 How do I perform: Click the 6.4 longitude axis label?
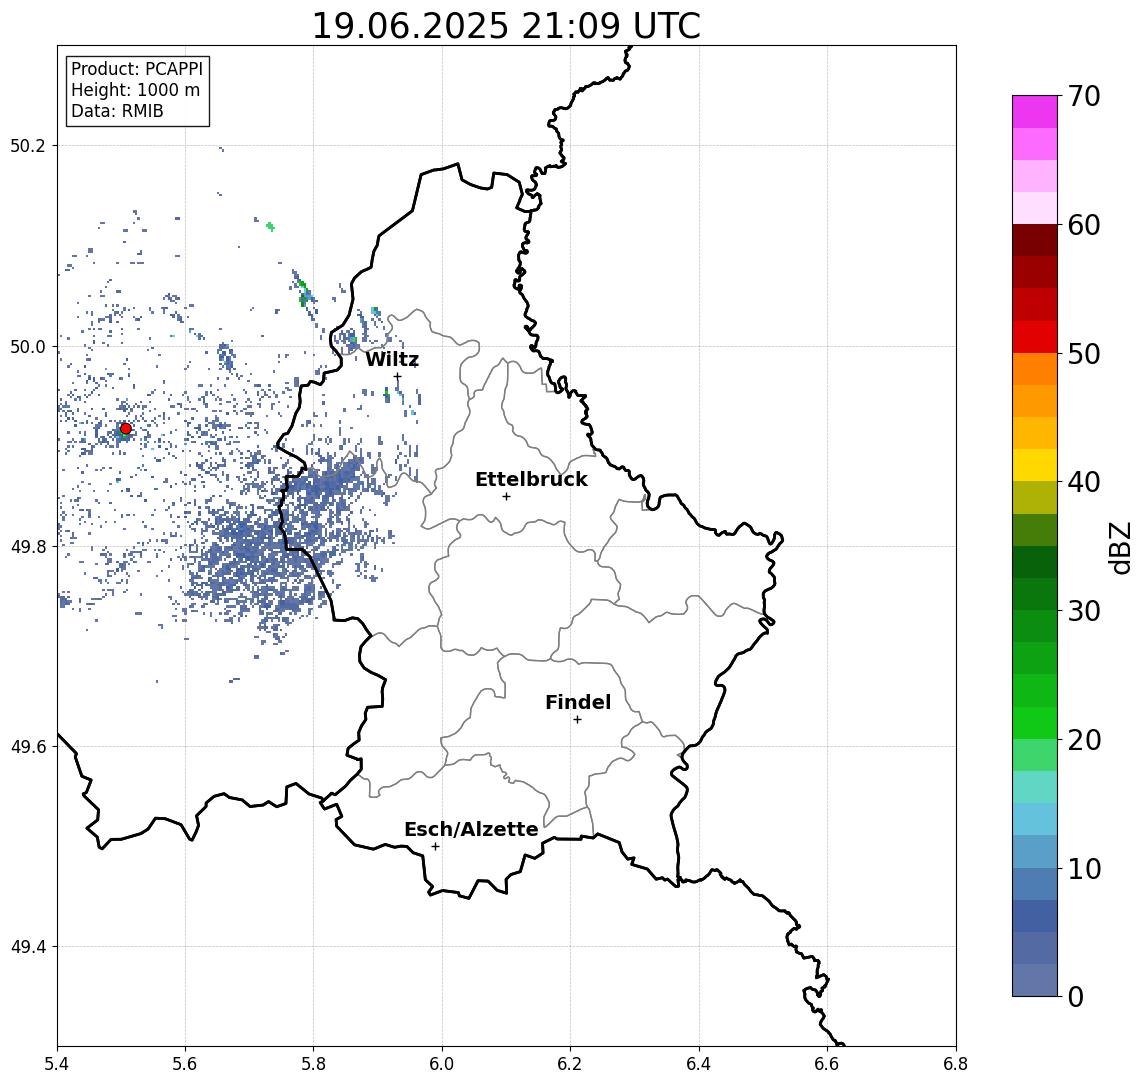click(x=699, y=1064)
